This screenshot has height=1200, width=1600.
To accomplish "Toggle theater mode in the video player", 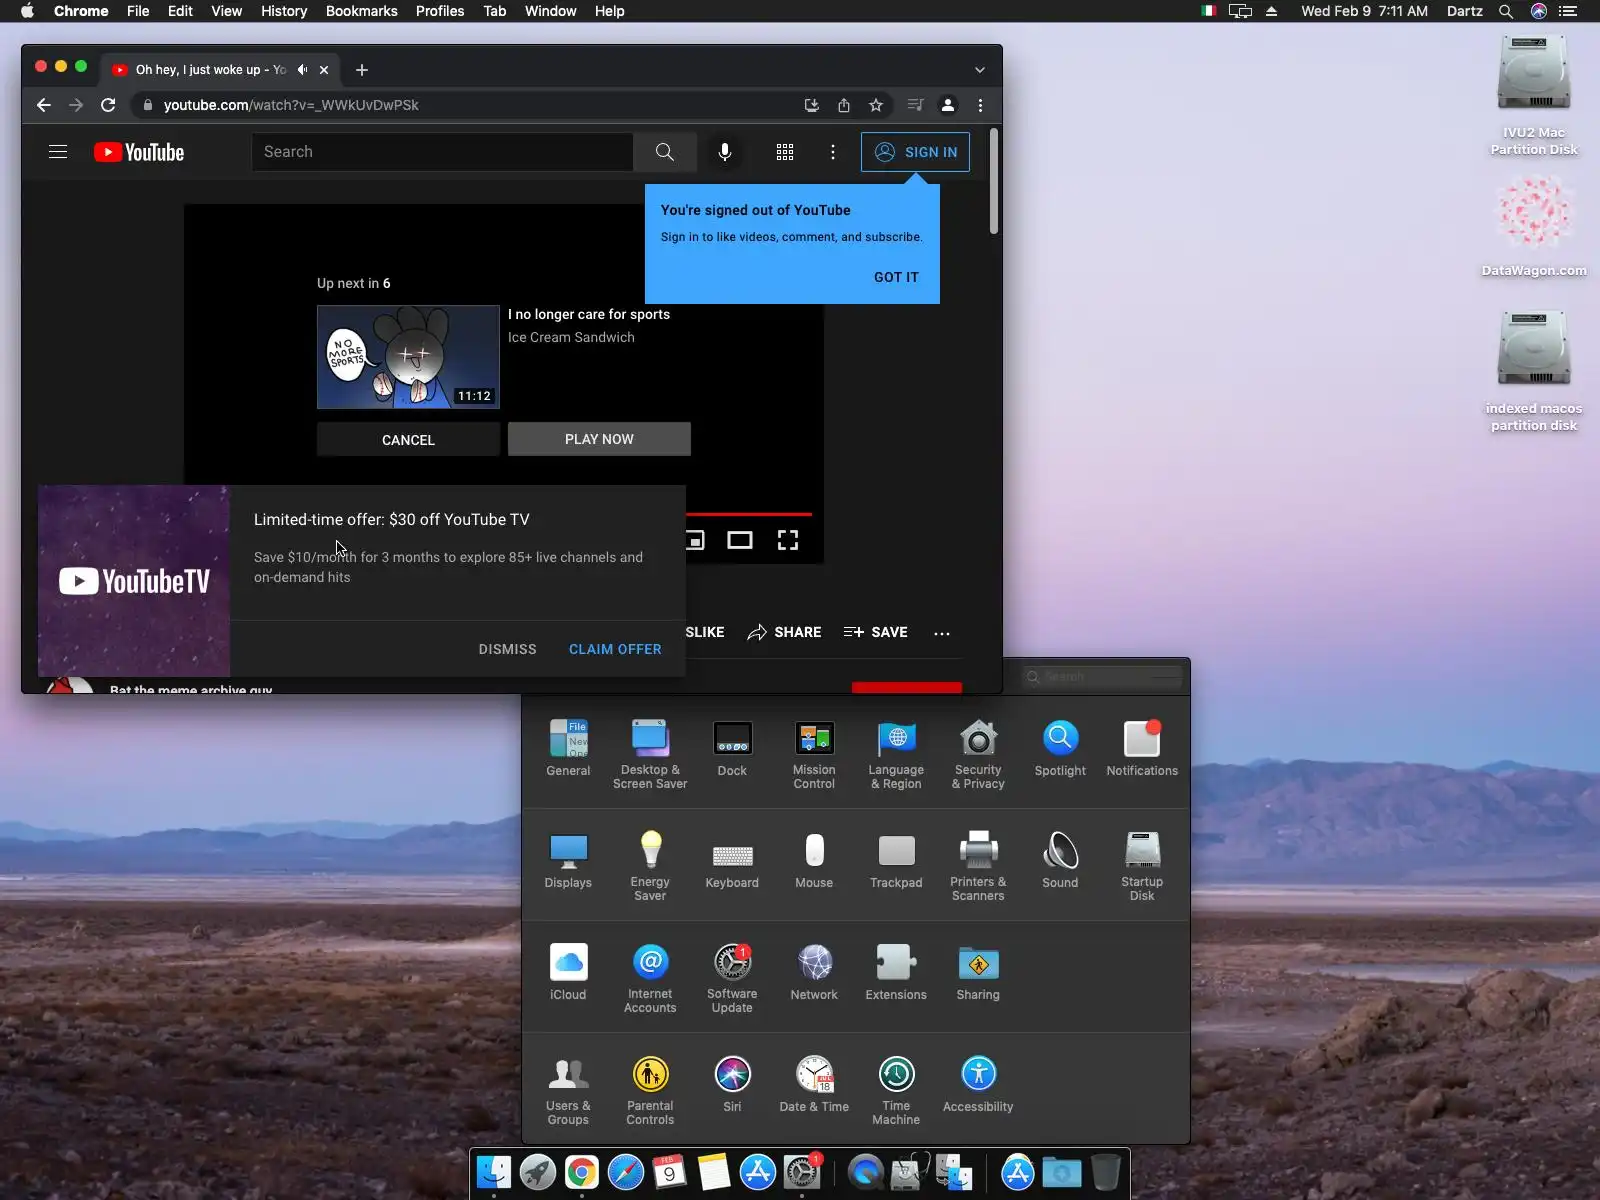I will tap(740, 540).
